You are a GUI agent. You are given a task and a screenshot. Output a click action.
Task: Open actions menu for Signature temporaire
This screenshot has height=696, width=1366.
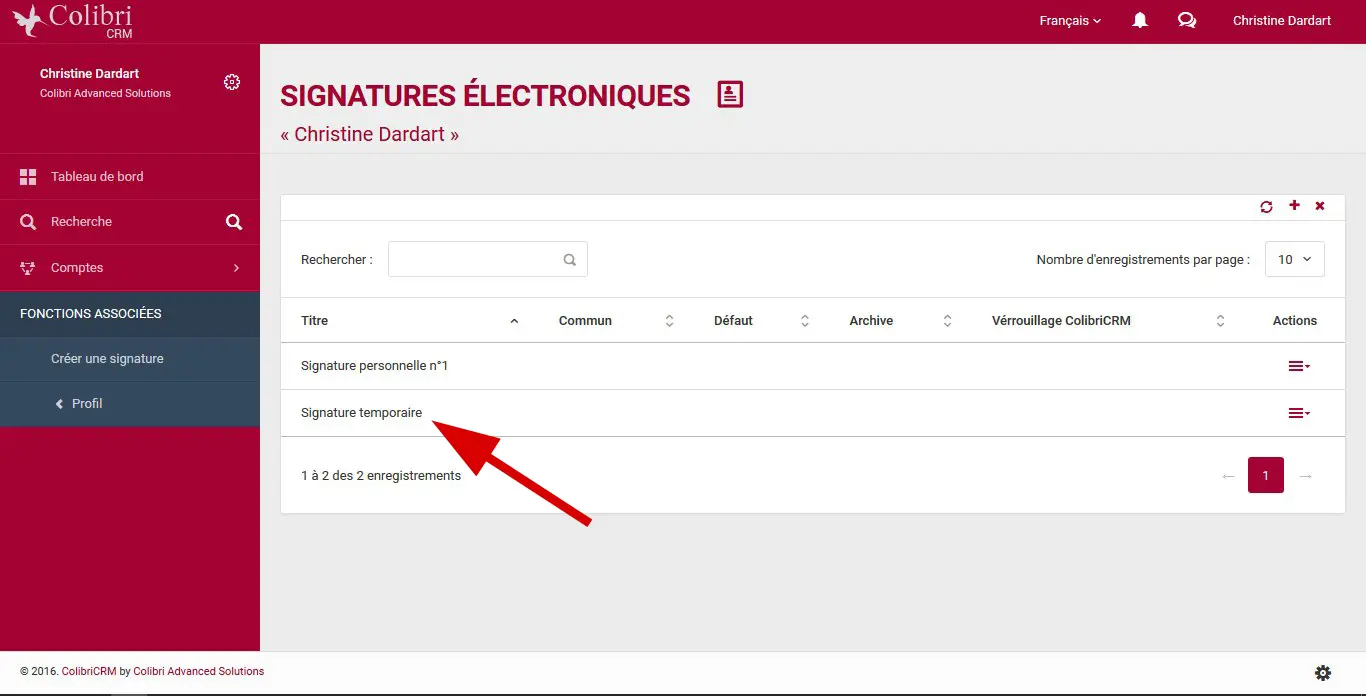point(1299,413)
